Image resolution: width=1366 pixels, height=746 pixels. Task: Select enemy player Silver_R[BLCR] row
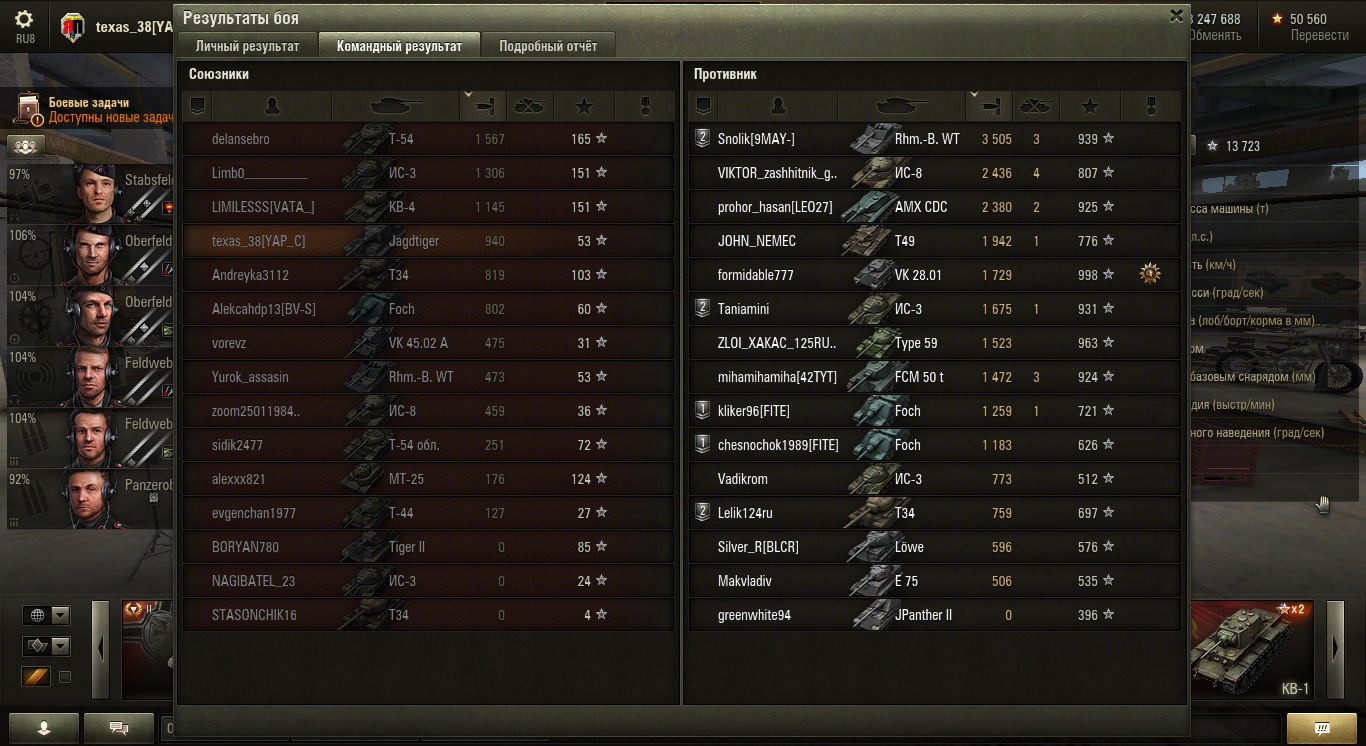935,547
